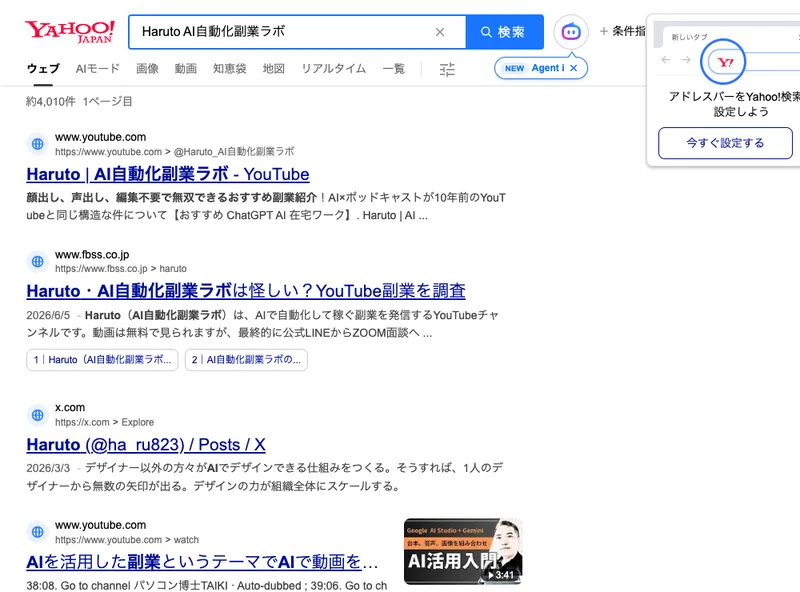Clear the search box with the X icon
800x592 pixels.
point(440,32)
